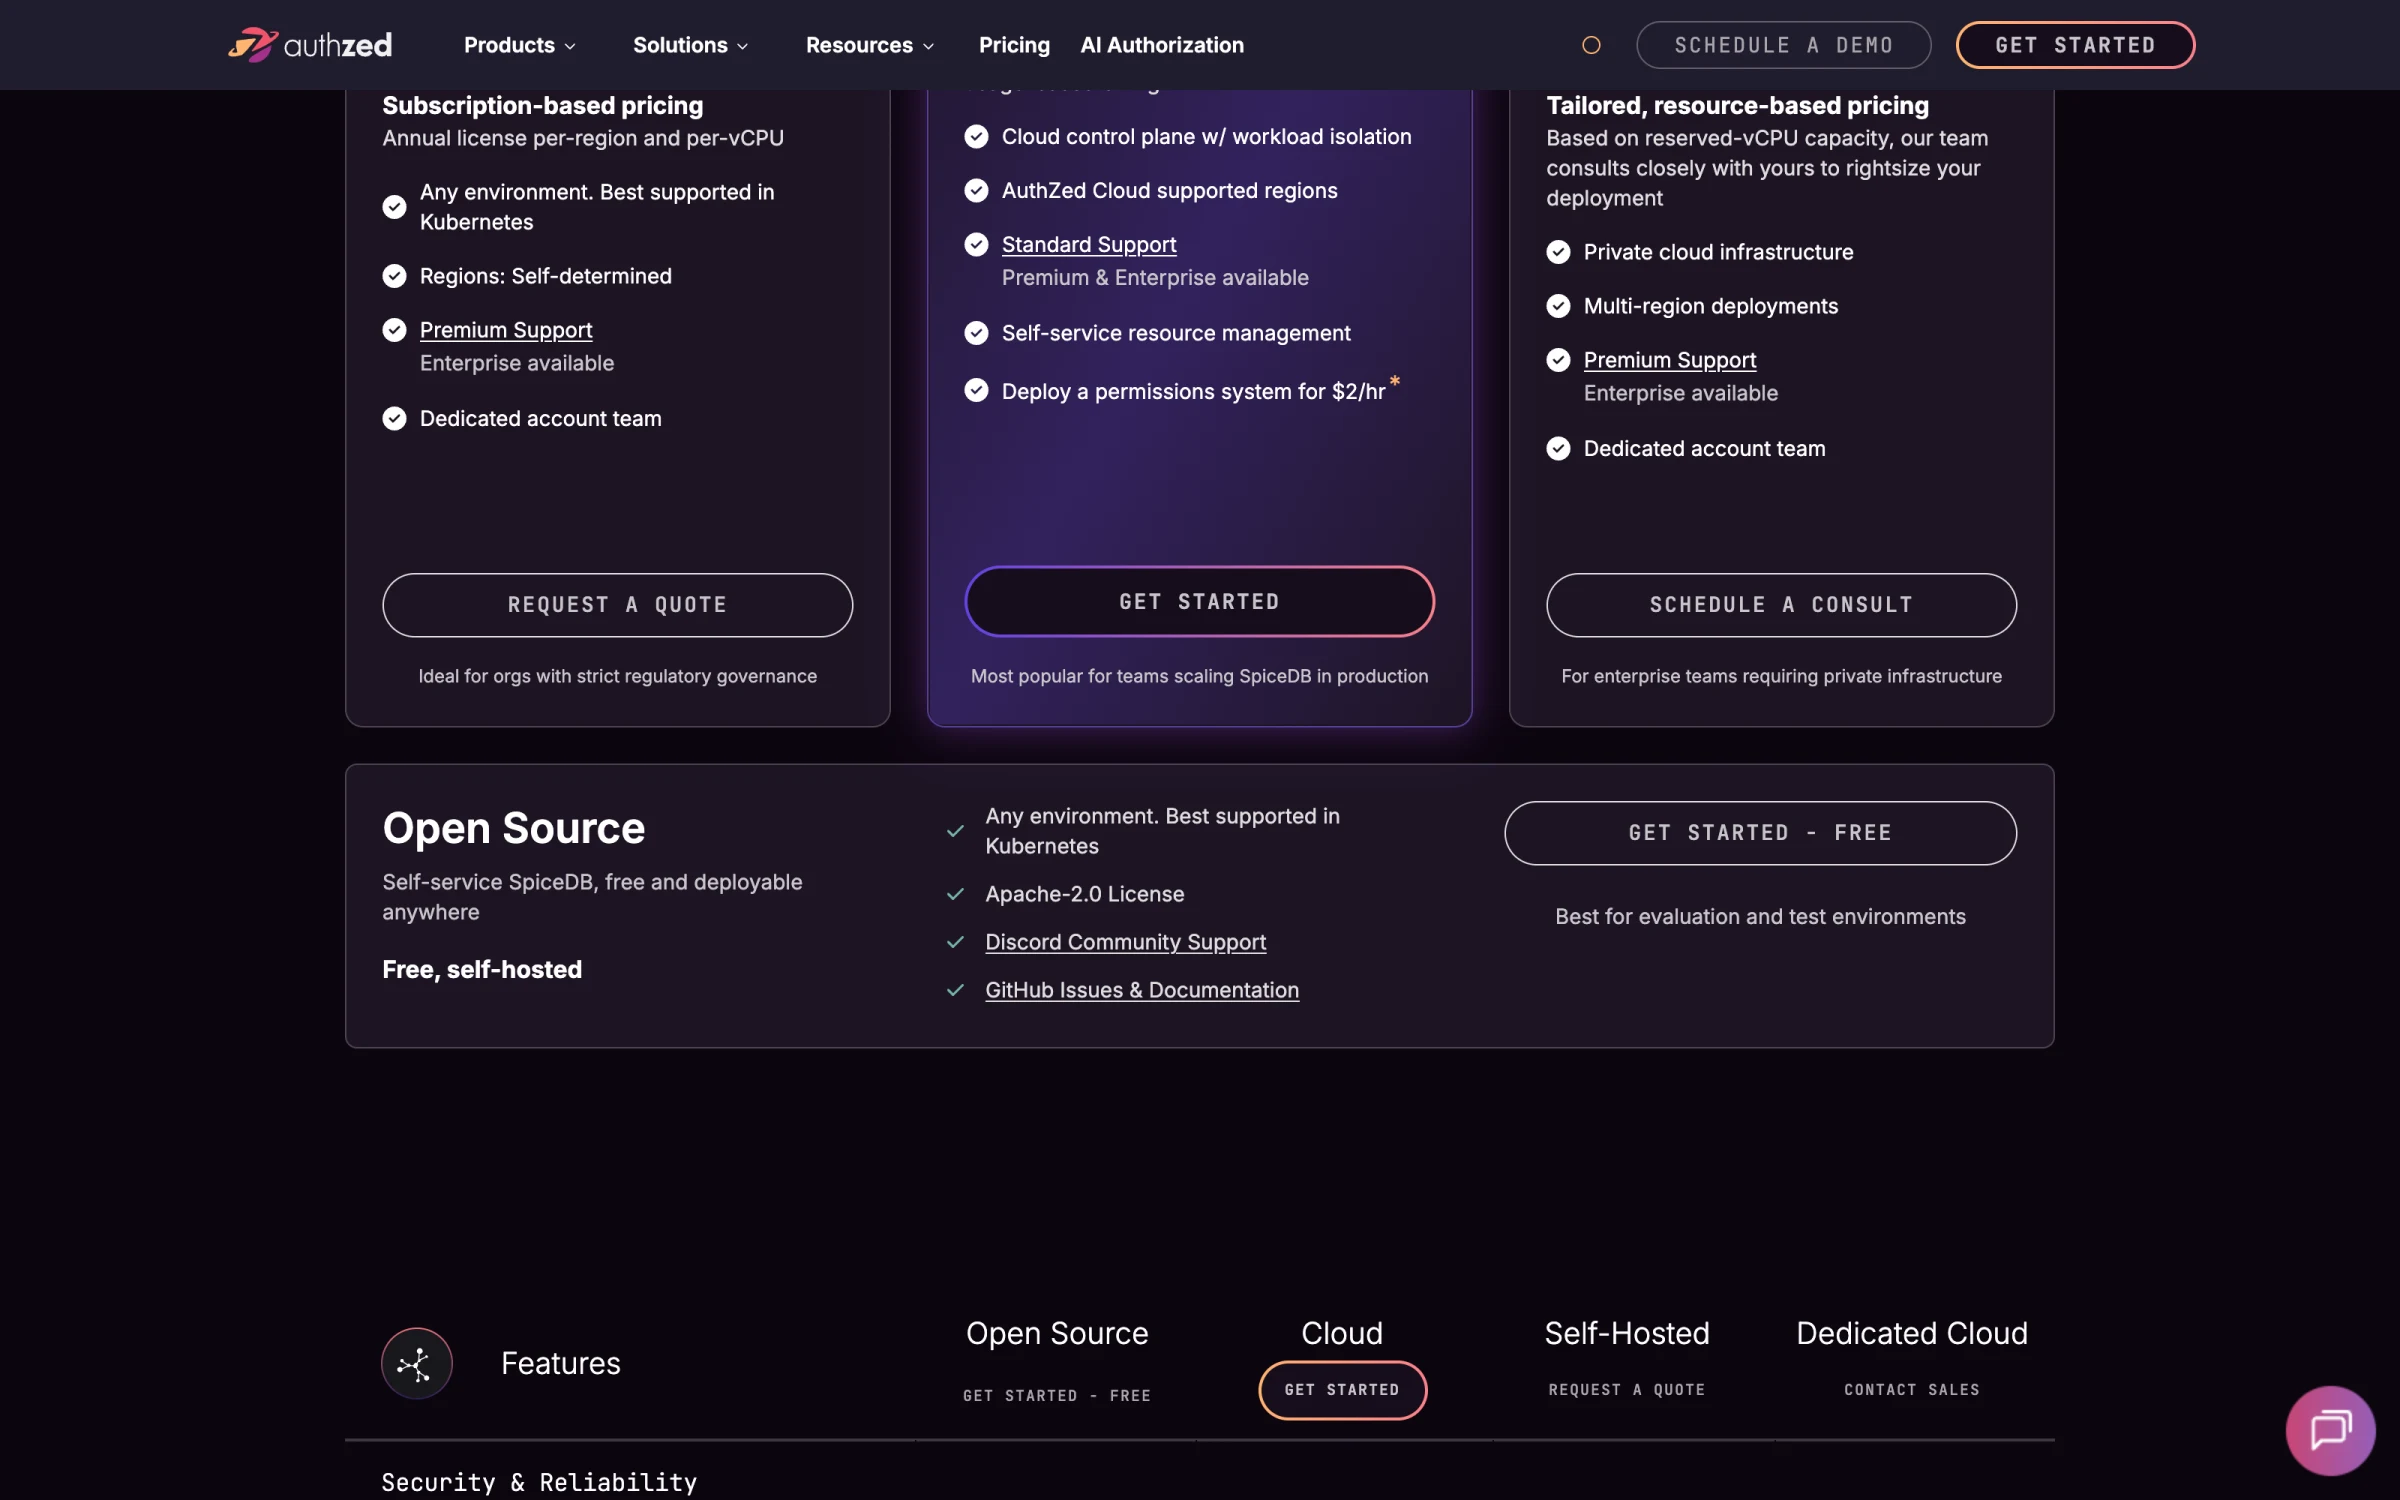Click the Security & Reliability section label
Image resolution: width=2400 pixels, height=1500 pixels.
(x=539, y=1482)
